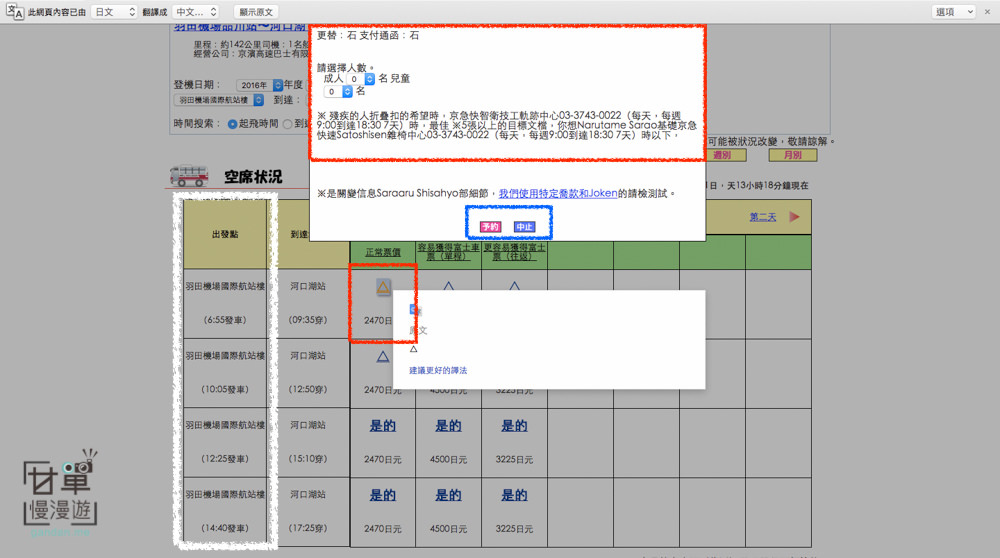Click the Fuji one-way ticket column header
The height and width of the screenshot is (558, 1000).
(x=448, y=252)
